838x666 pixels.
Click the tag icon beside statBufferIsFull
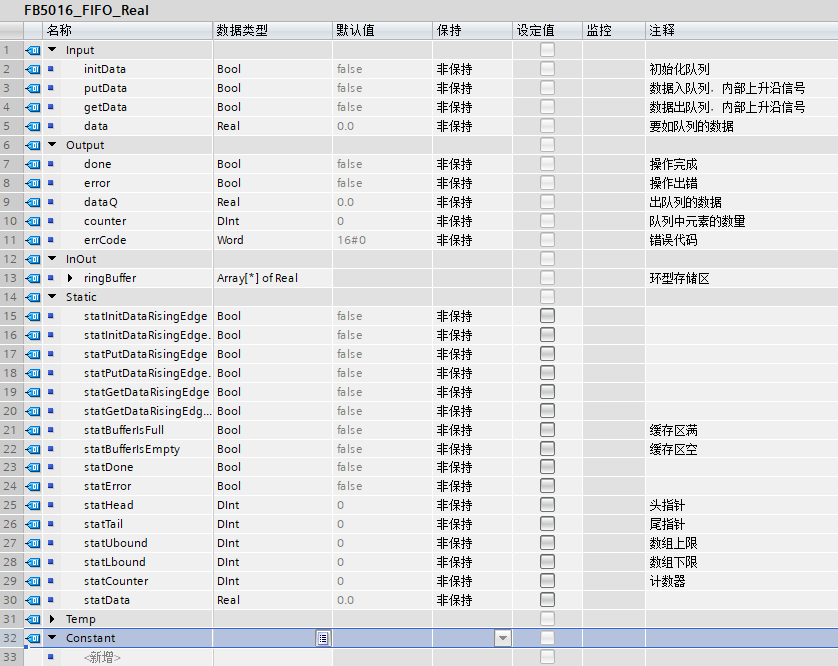pos(33,430)
